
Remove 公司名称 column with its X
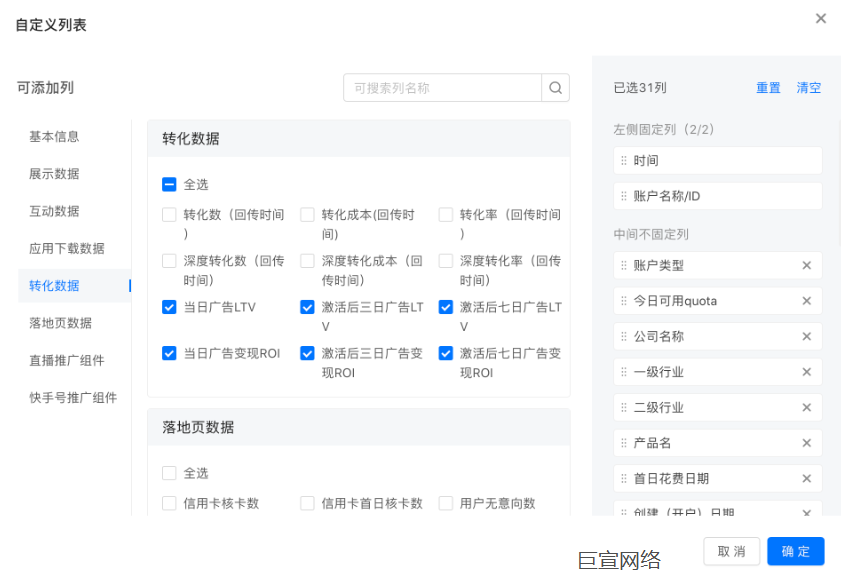(x=806, y=336)
